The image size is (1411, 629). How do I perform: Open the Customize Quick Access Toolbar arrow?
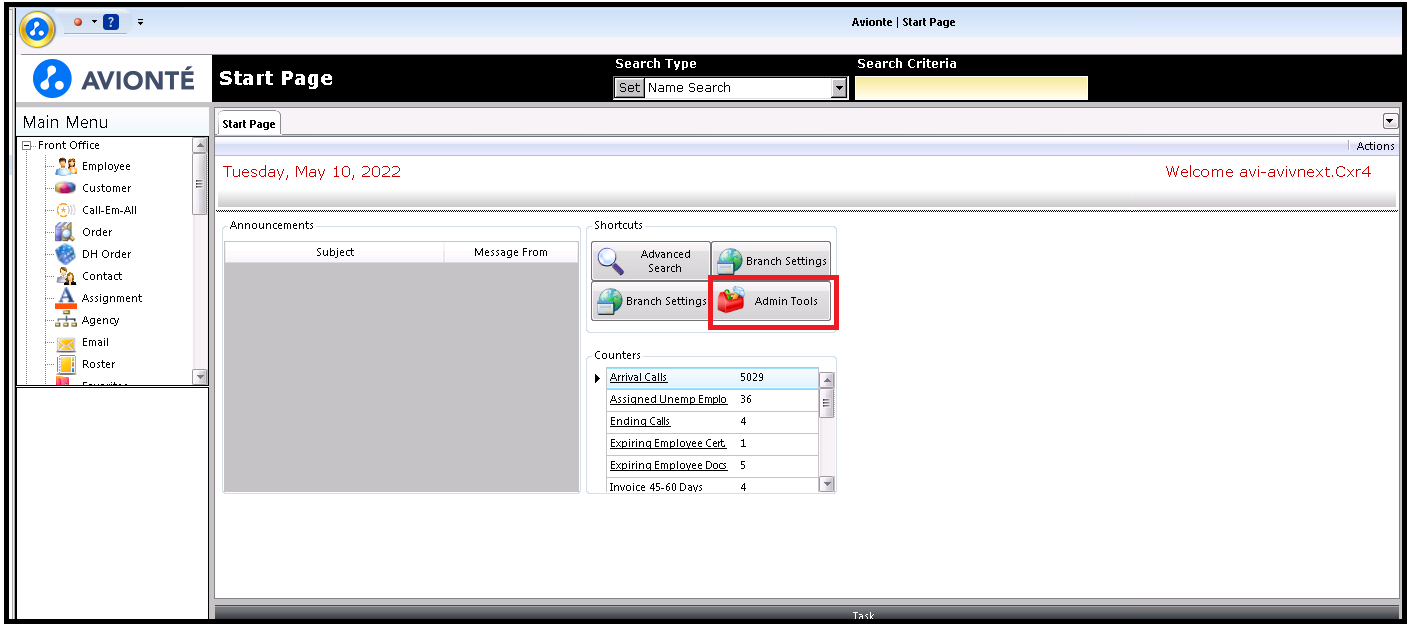(x=140, y=21)
